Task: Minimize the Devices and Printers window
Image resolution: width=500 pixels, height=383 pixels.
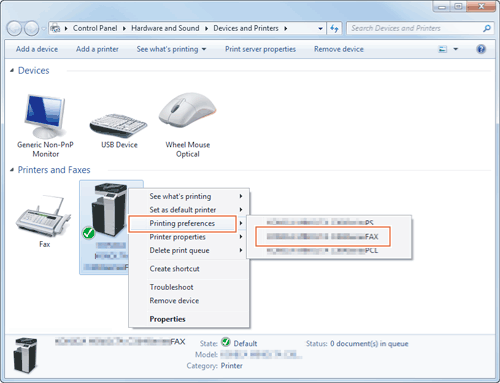Action: (442, 7)
